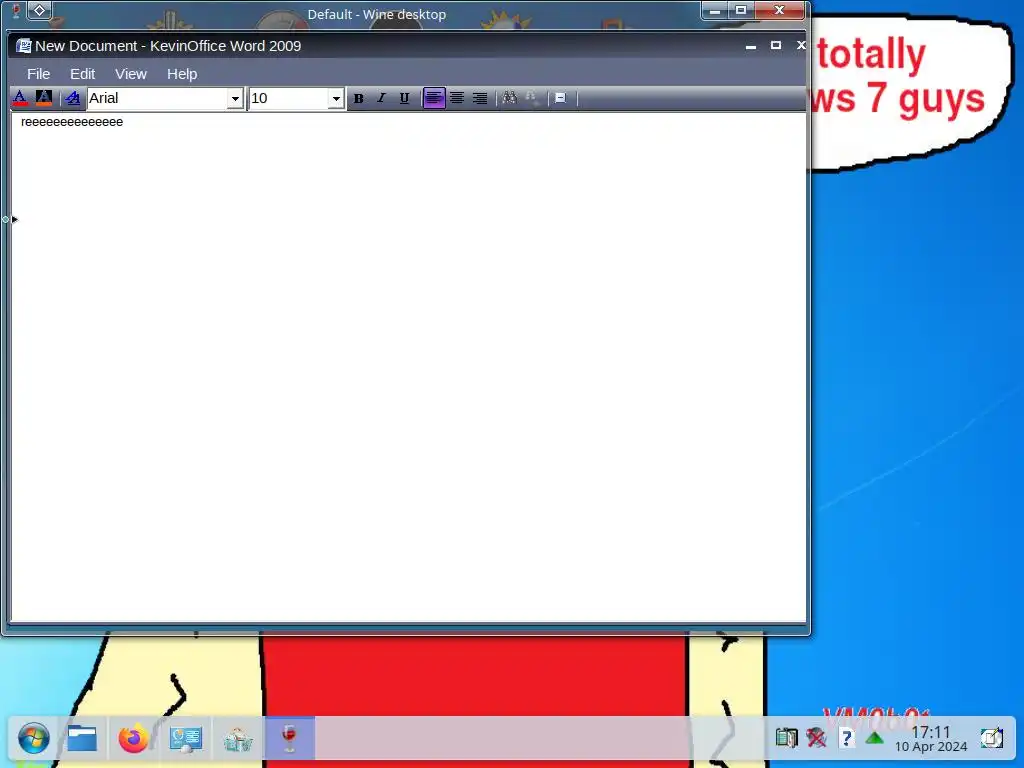Open the File menu

pos(39,74)
